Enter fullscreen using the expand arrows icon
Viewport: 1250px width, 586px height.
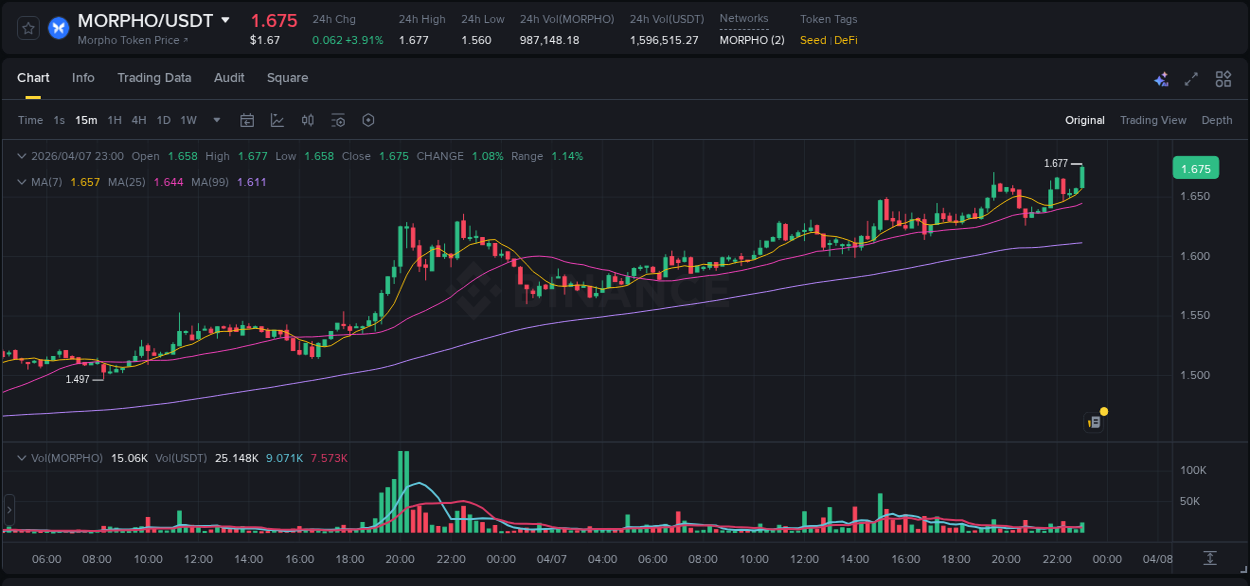click(x=1191, y=79)
